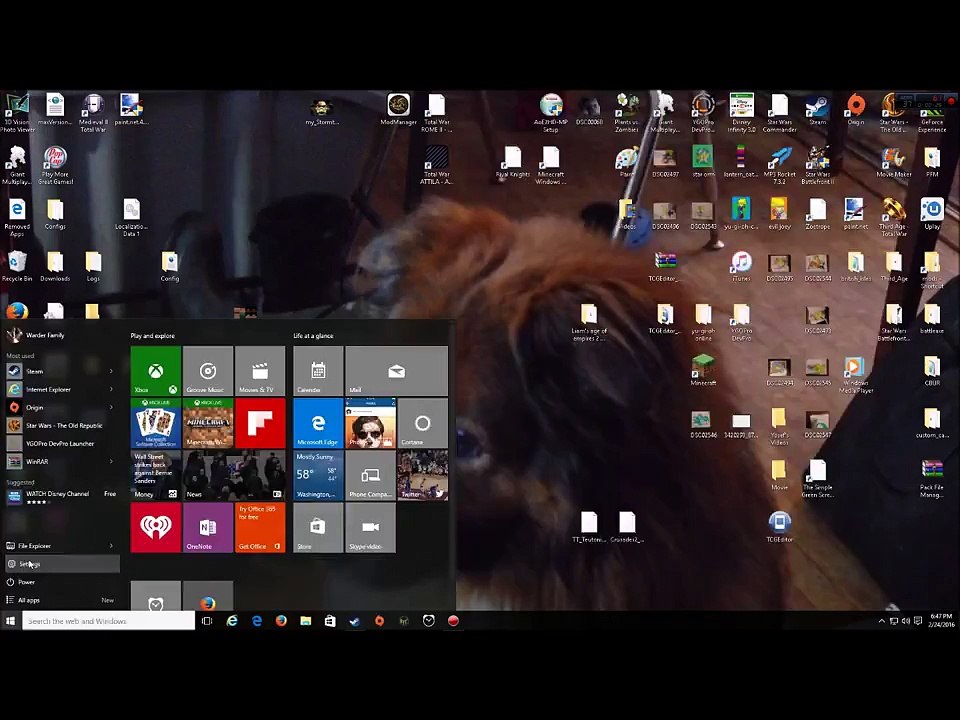Click the Search the web and Windows box
Image resolution: width=960 pixels, height=720 pixels.
(108, 621)
